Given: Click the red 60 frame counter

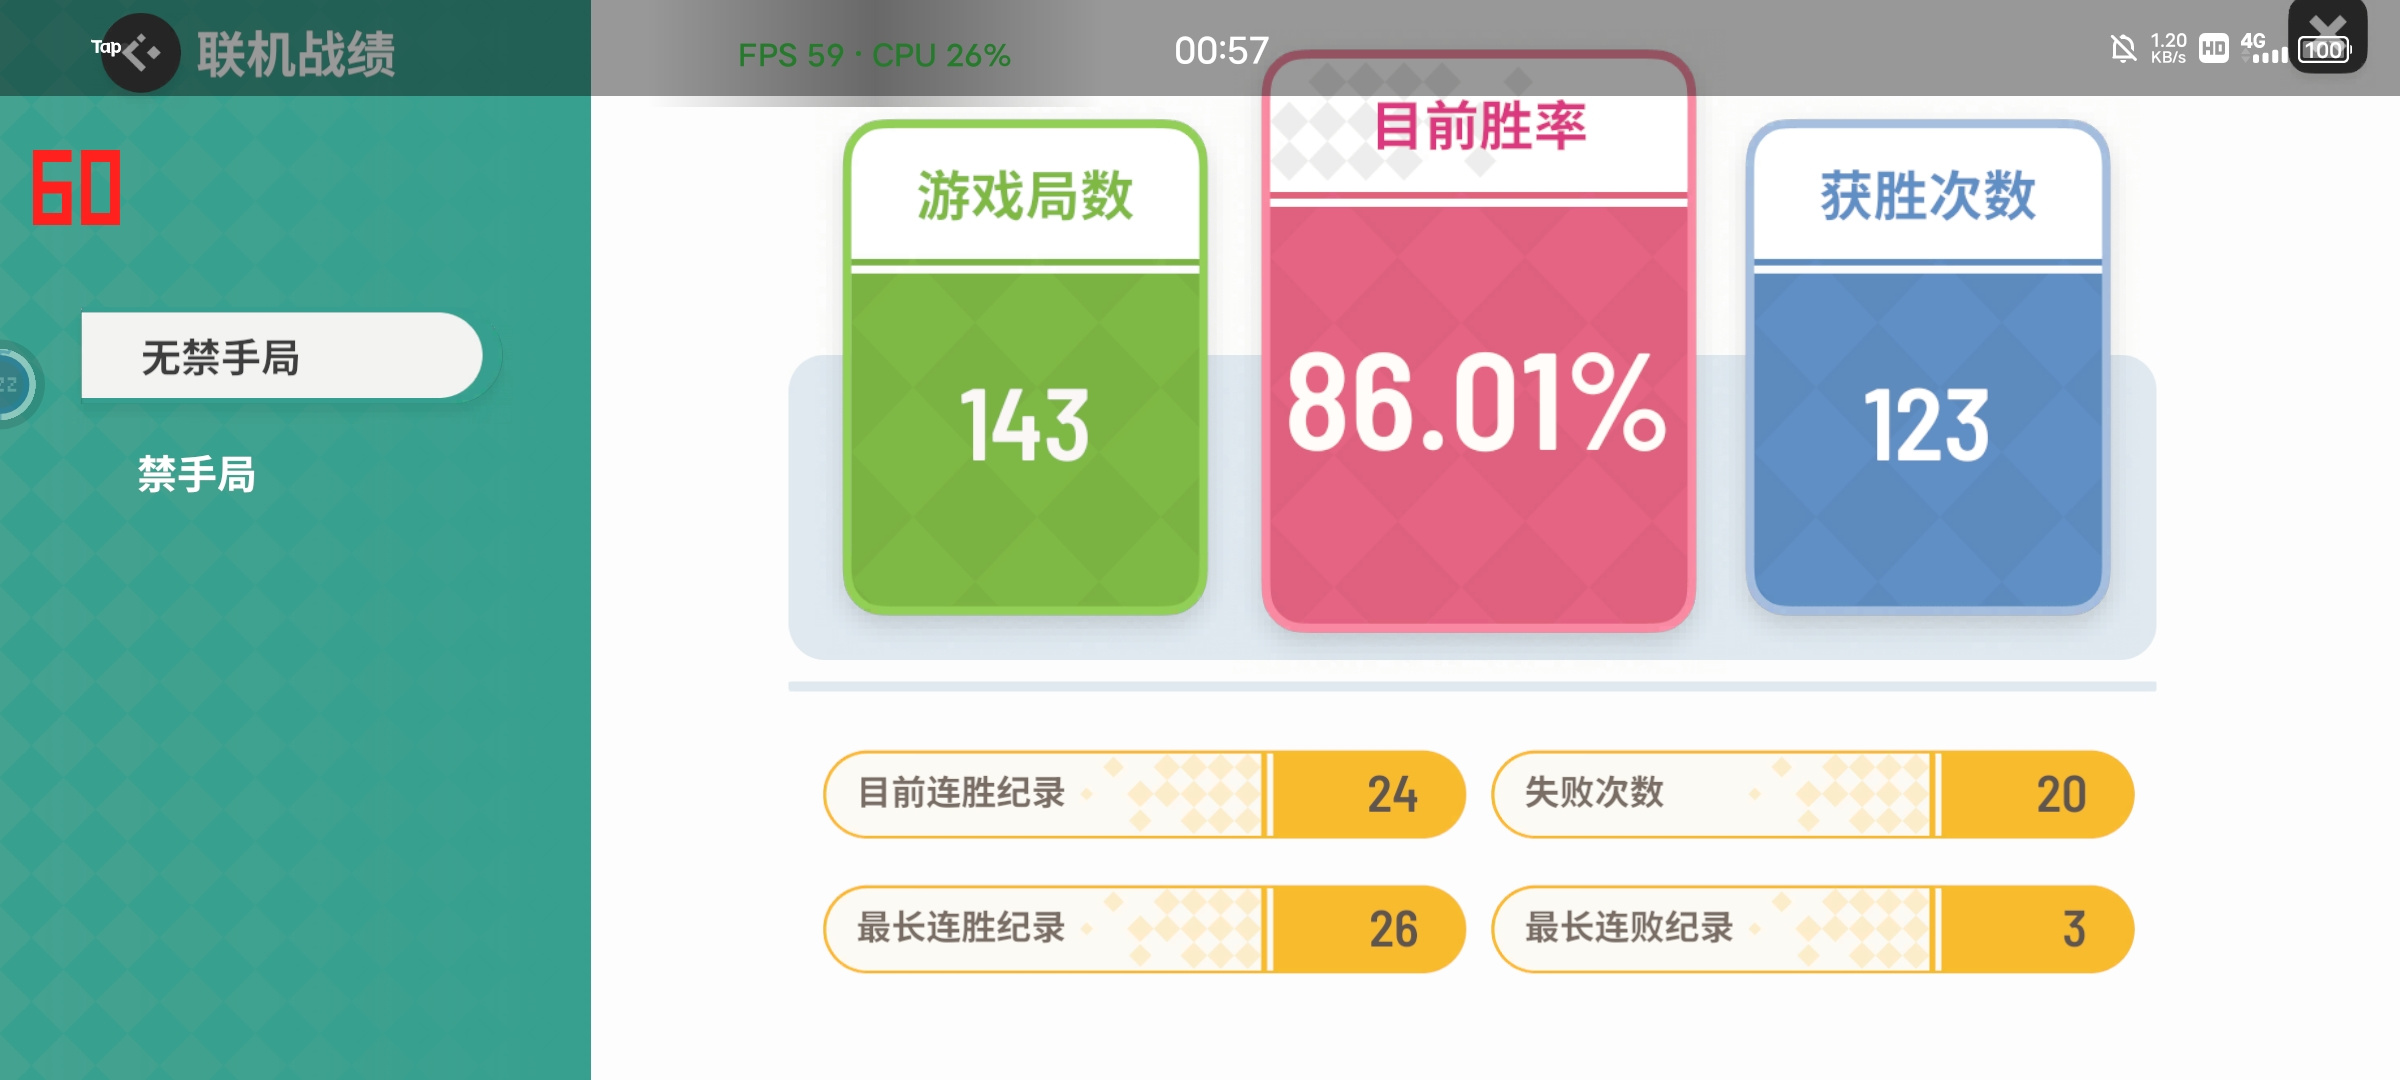Looking at the screenshot, I should pyautogui.click(x=76, y=187).
